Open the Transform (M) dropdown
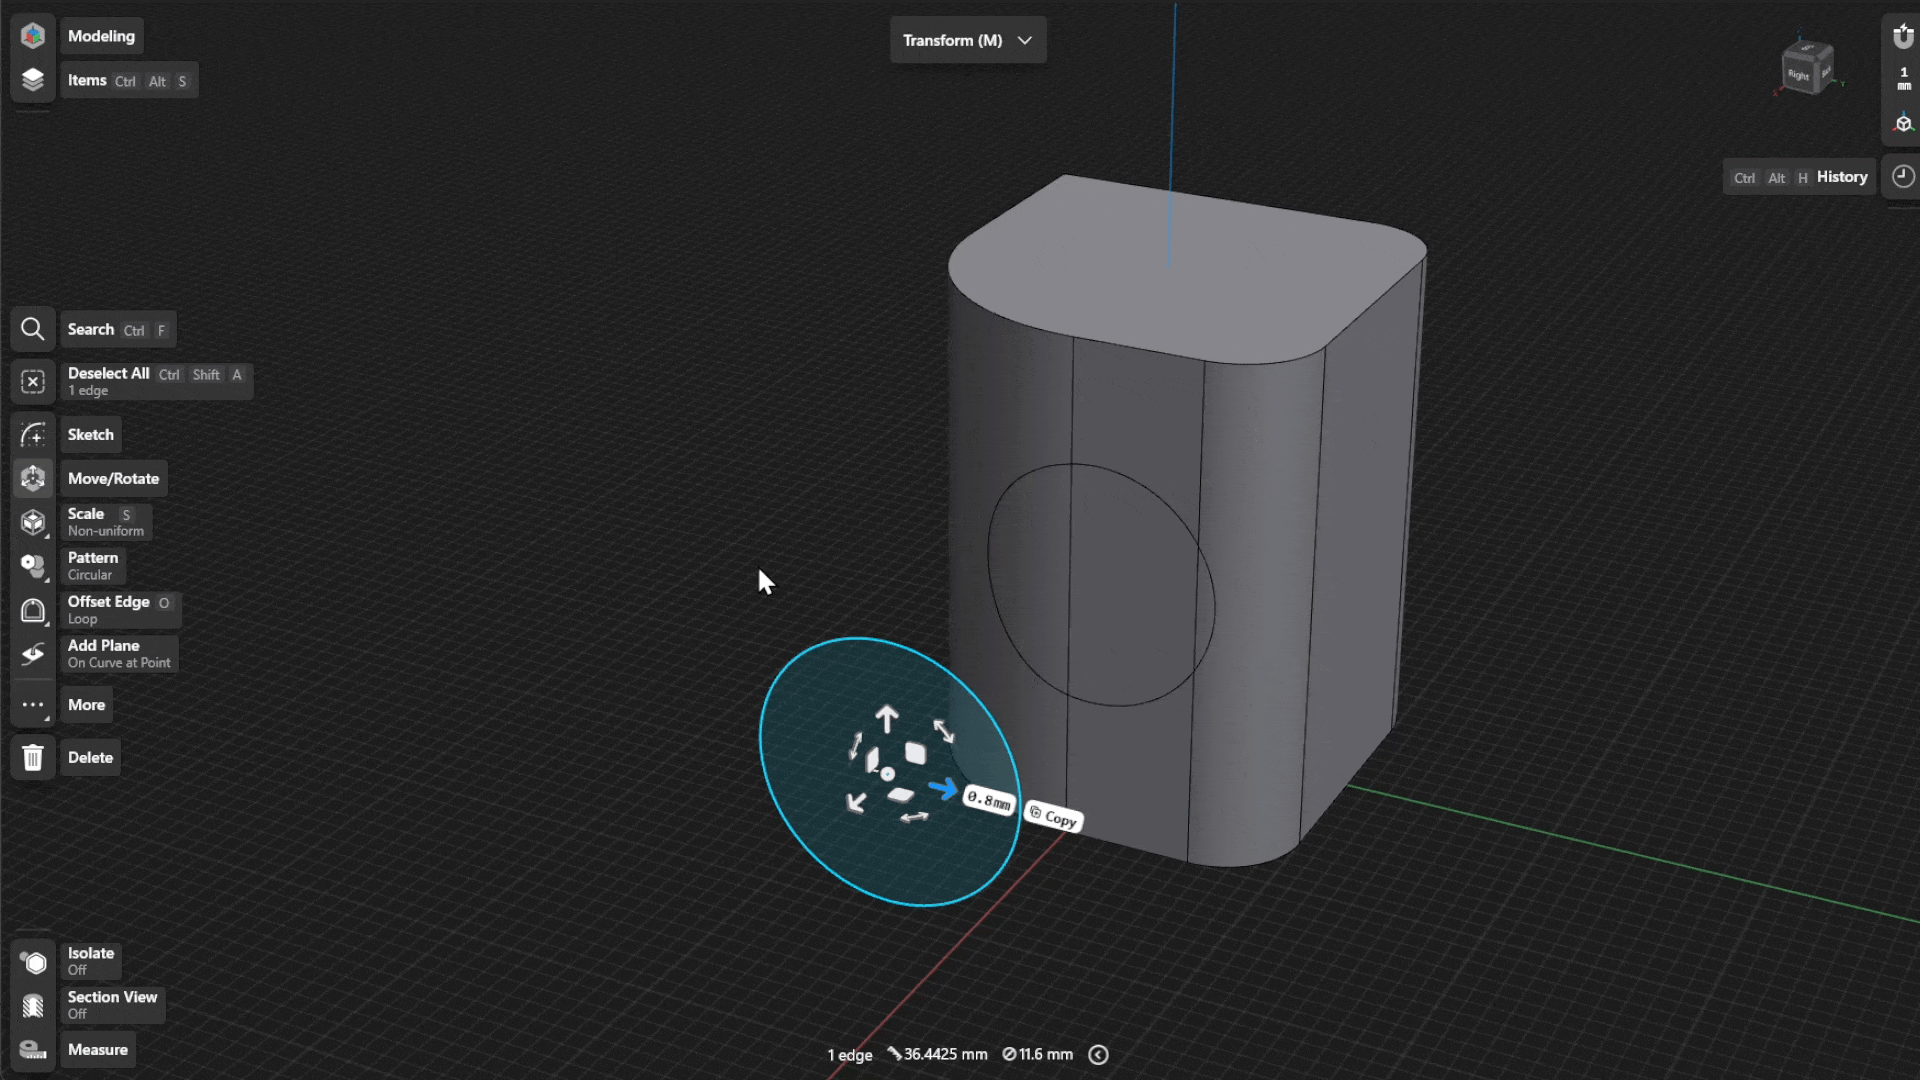The height and width of the screenshot is (1080, 1920). [968, 40]
